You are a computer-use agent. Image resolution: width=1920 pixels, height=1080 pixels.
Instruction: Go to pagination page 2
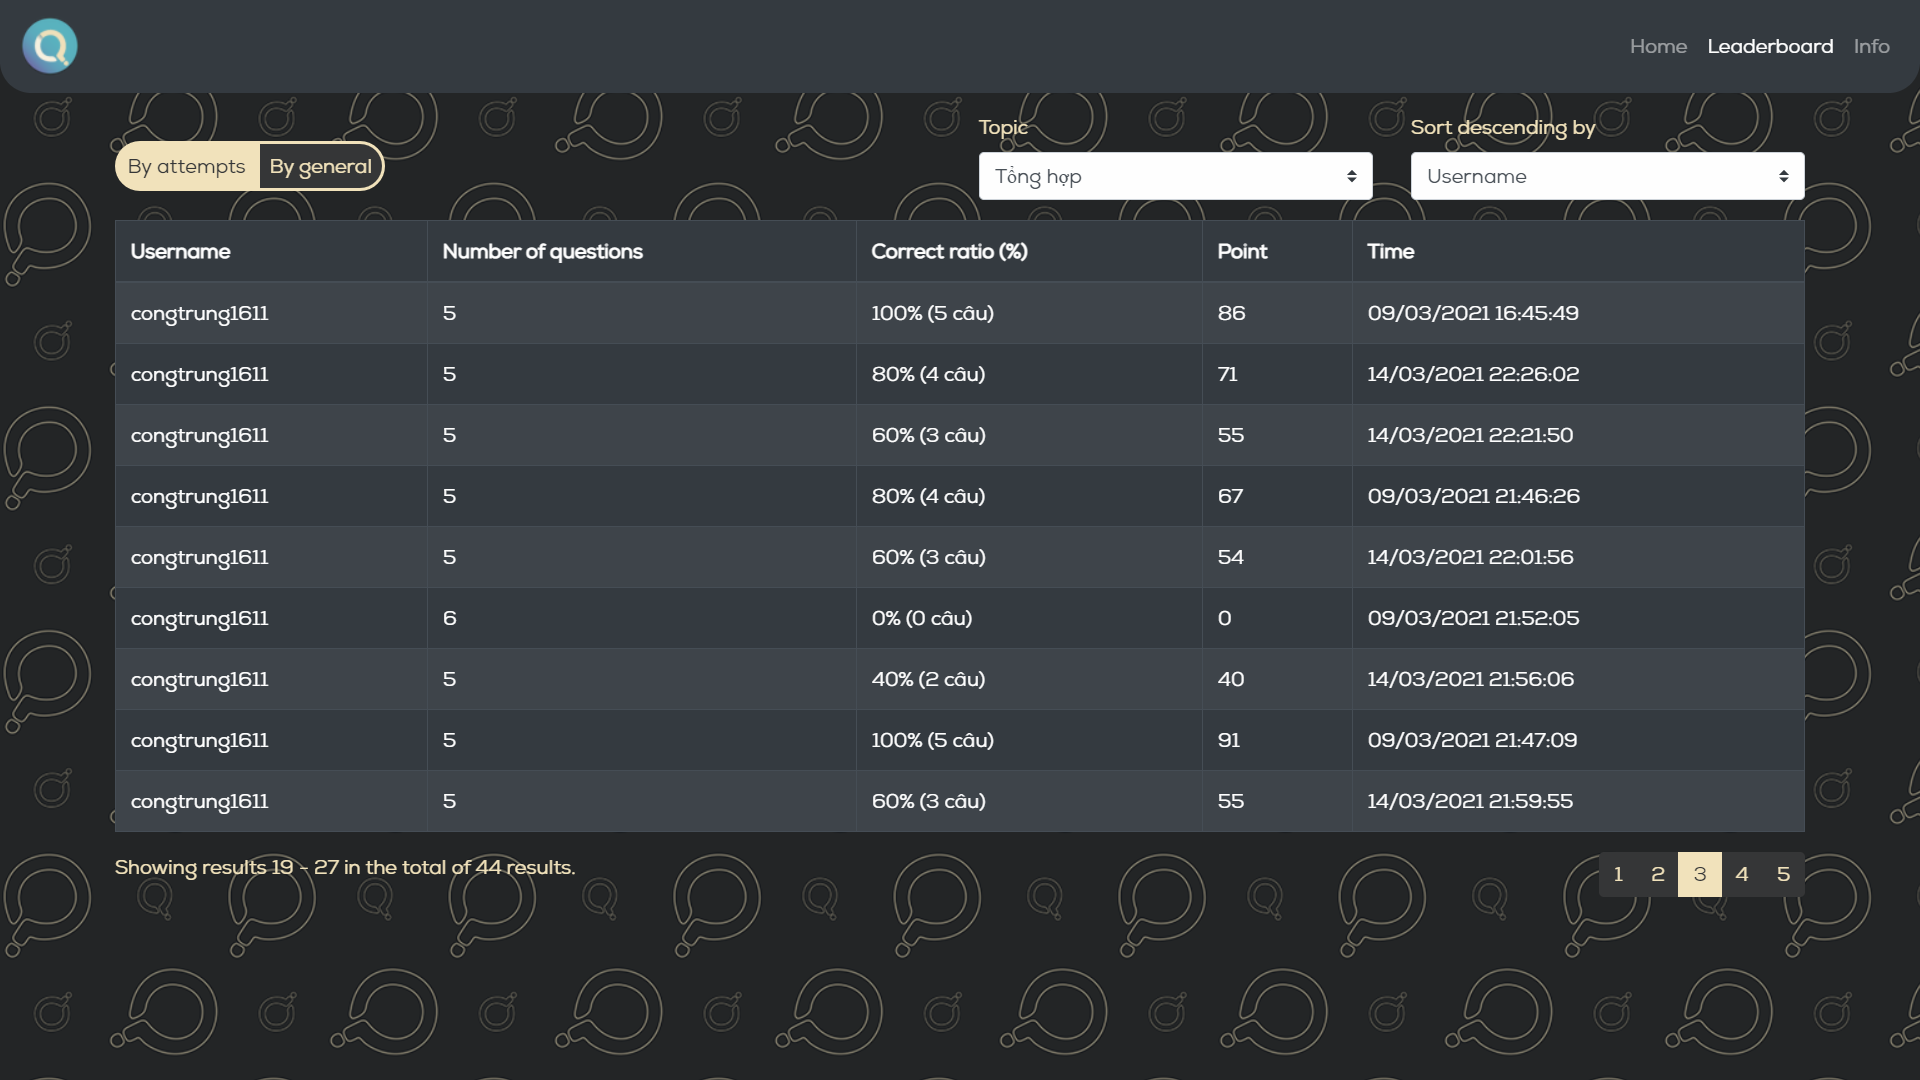click(x=1658, y=875)
